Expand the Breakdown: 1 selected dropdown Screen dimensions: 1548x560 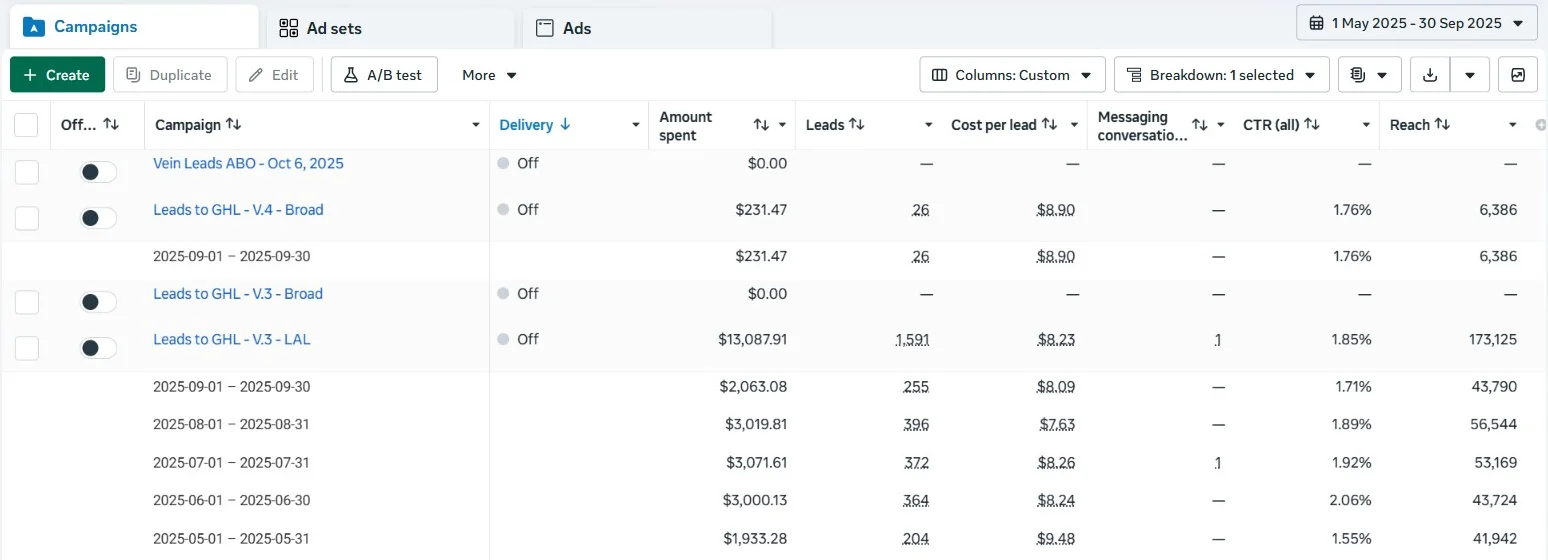pos(1221,75)
